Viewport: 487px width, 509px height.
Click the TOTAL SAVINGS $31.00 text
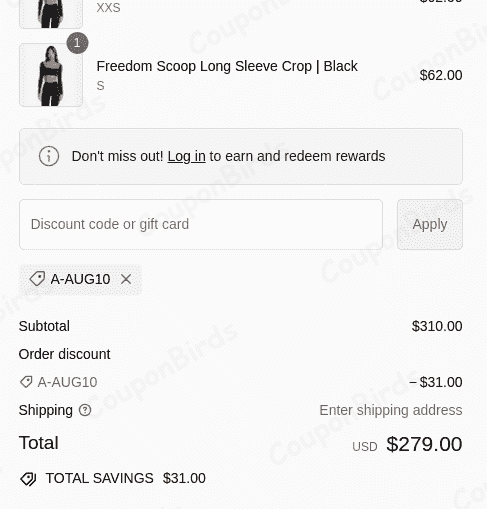126,478
